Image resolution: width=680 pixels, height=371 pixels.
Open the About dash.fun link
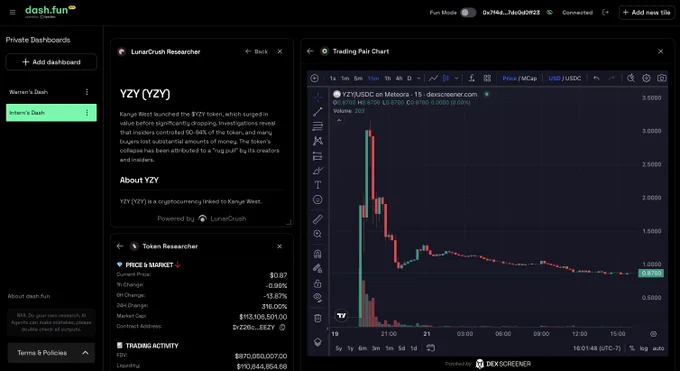(29, 296)
